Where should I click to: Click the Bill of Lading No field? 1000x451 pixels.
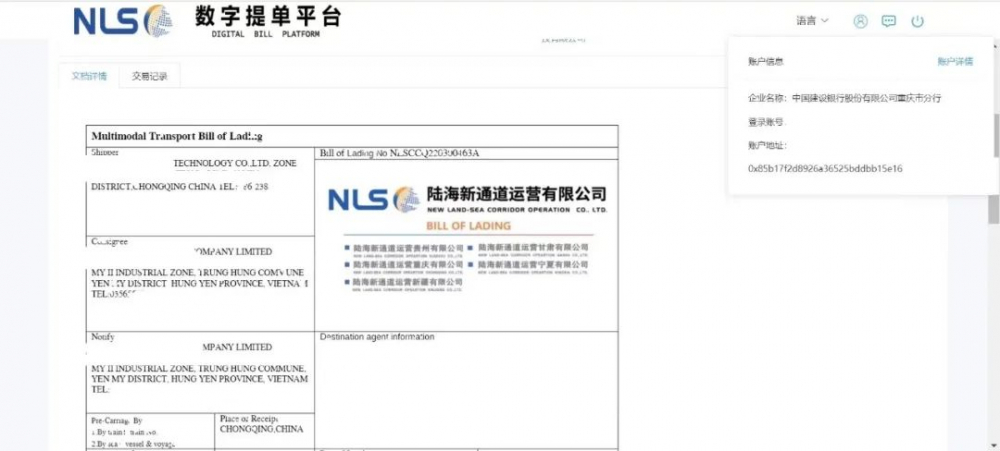tap(466, 153)
